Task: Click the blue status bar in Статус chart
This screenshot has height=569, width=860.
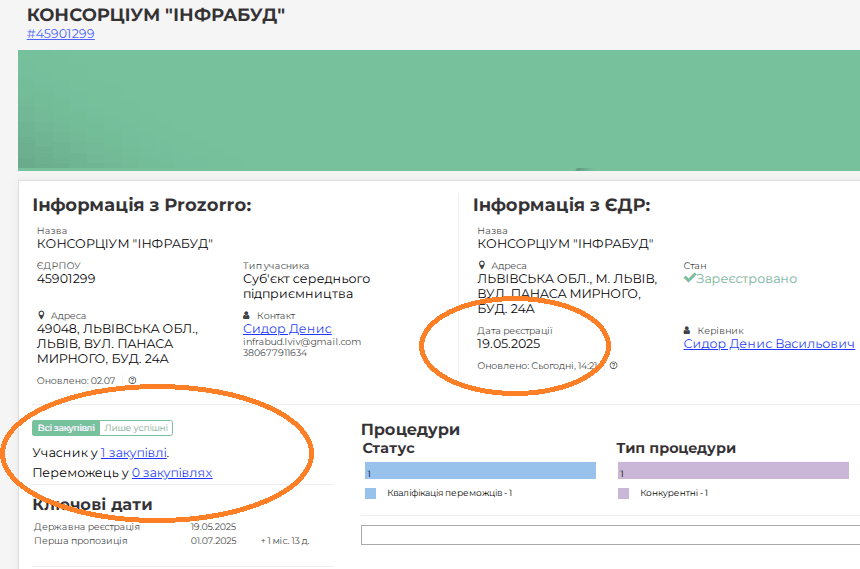Action: [480, 471]
